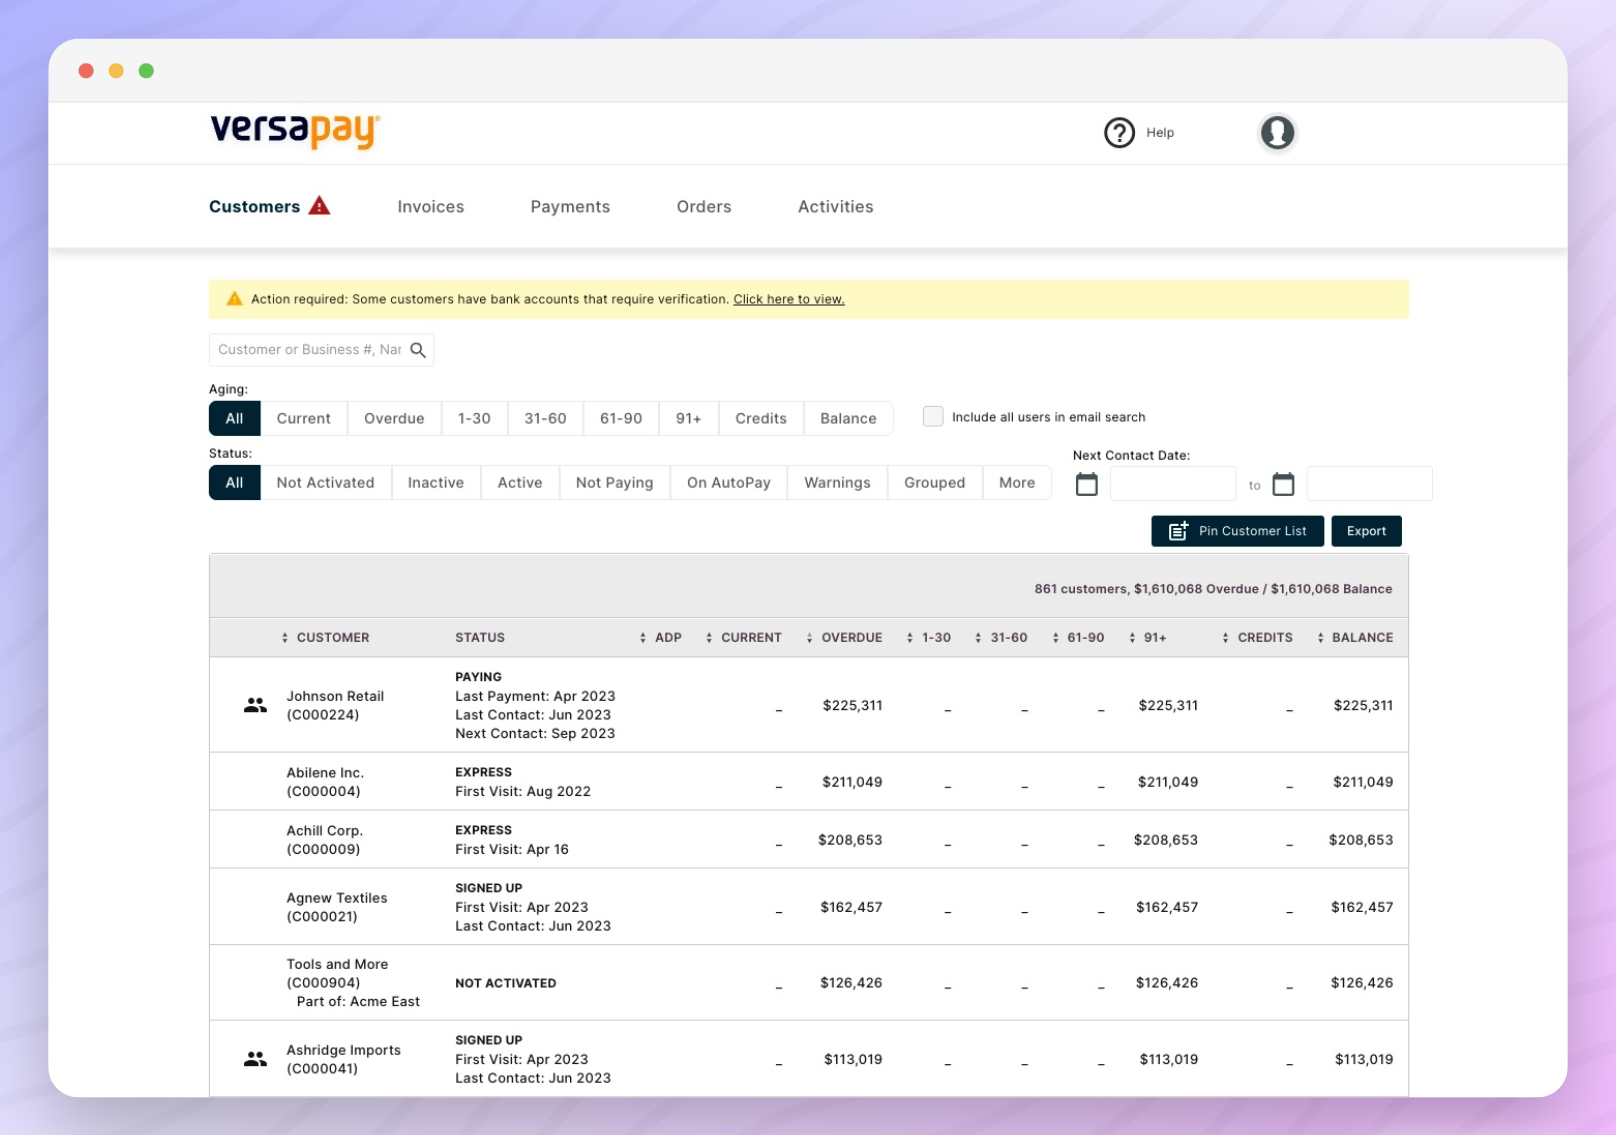The width and height of the screenshot is (1616, 1135).
Task: Filter aging by 1-30 days
Action: (474, 418)
